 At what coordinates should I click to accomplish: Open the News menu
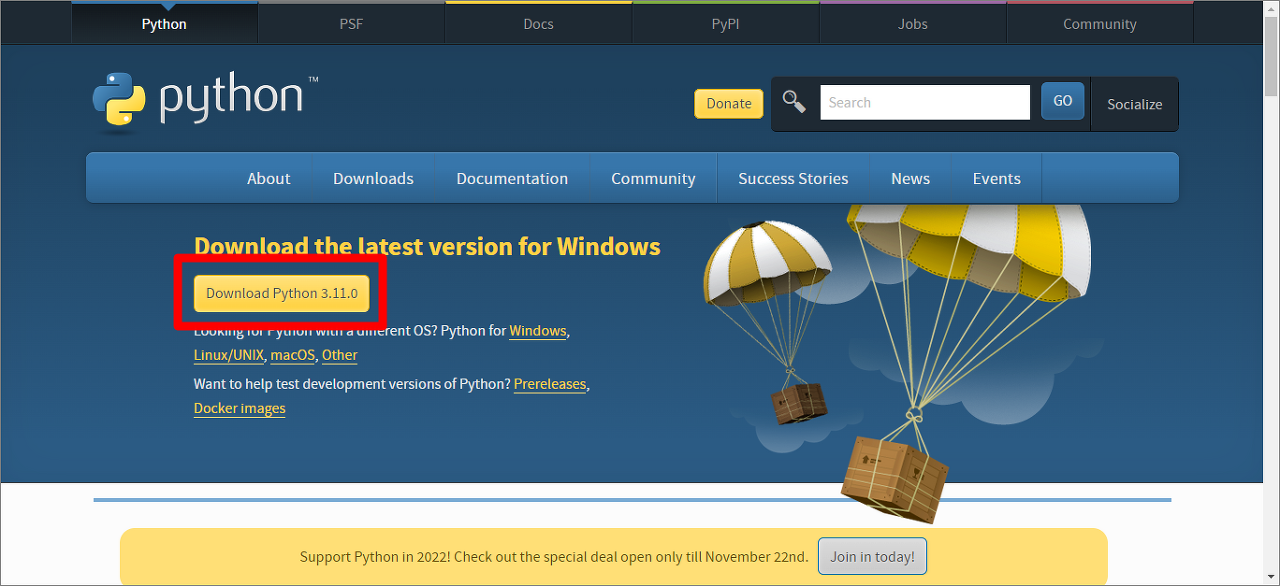(x=910, y=178)
